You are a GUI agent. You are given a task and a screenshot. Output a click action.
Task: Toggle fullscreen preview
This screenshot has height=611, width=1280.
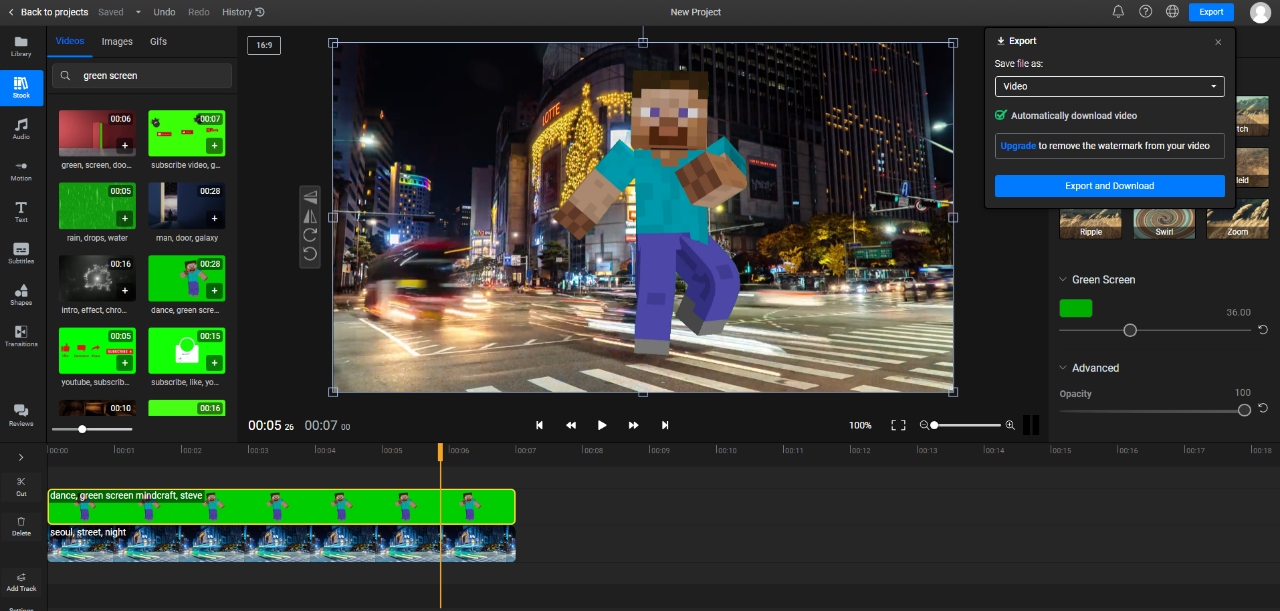[898, 425]
